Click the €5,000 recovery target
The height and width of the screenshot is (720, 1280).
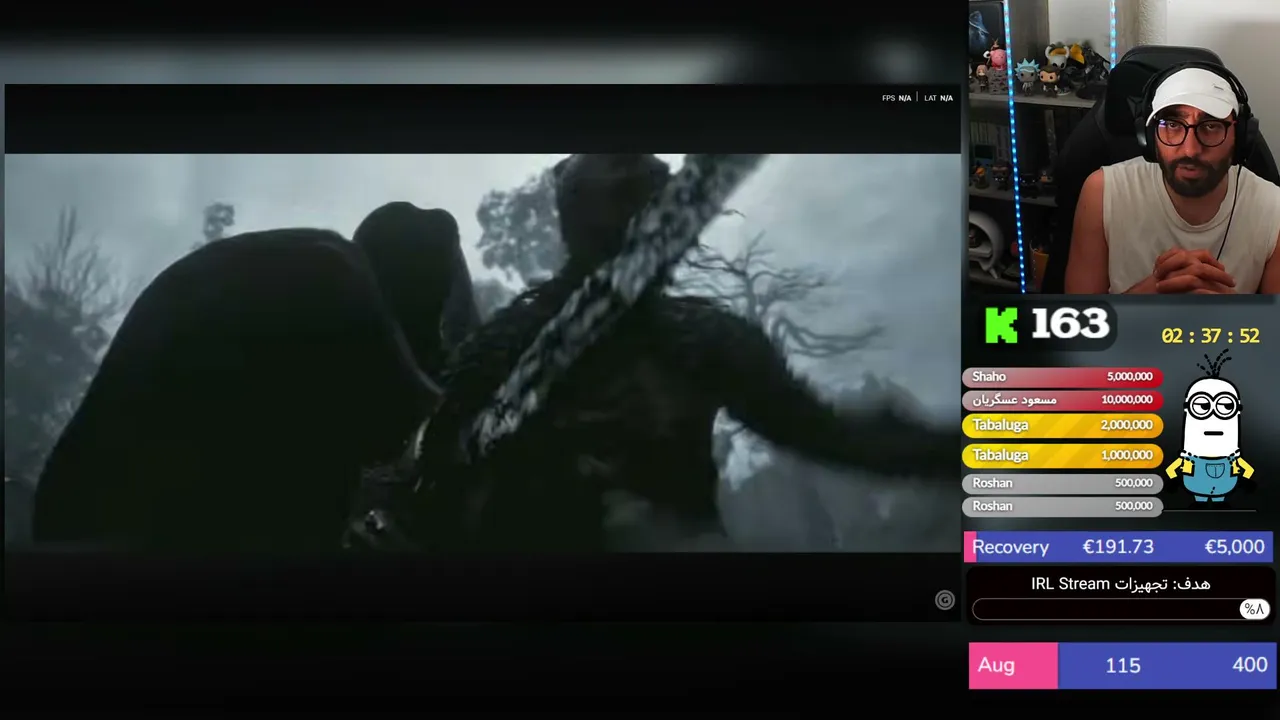point(1234,547)
